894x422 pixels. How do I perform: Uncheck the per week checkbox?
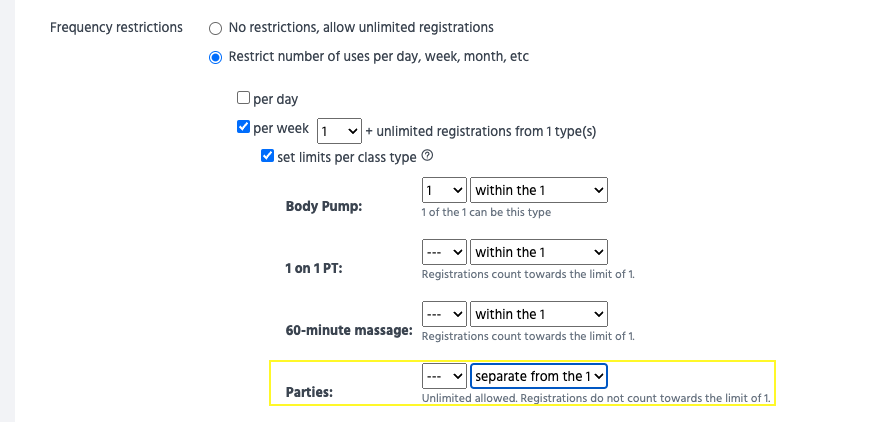(243, 128)
